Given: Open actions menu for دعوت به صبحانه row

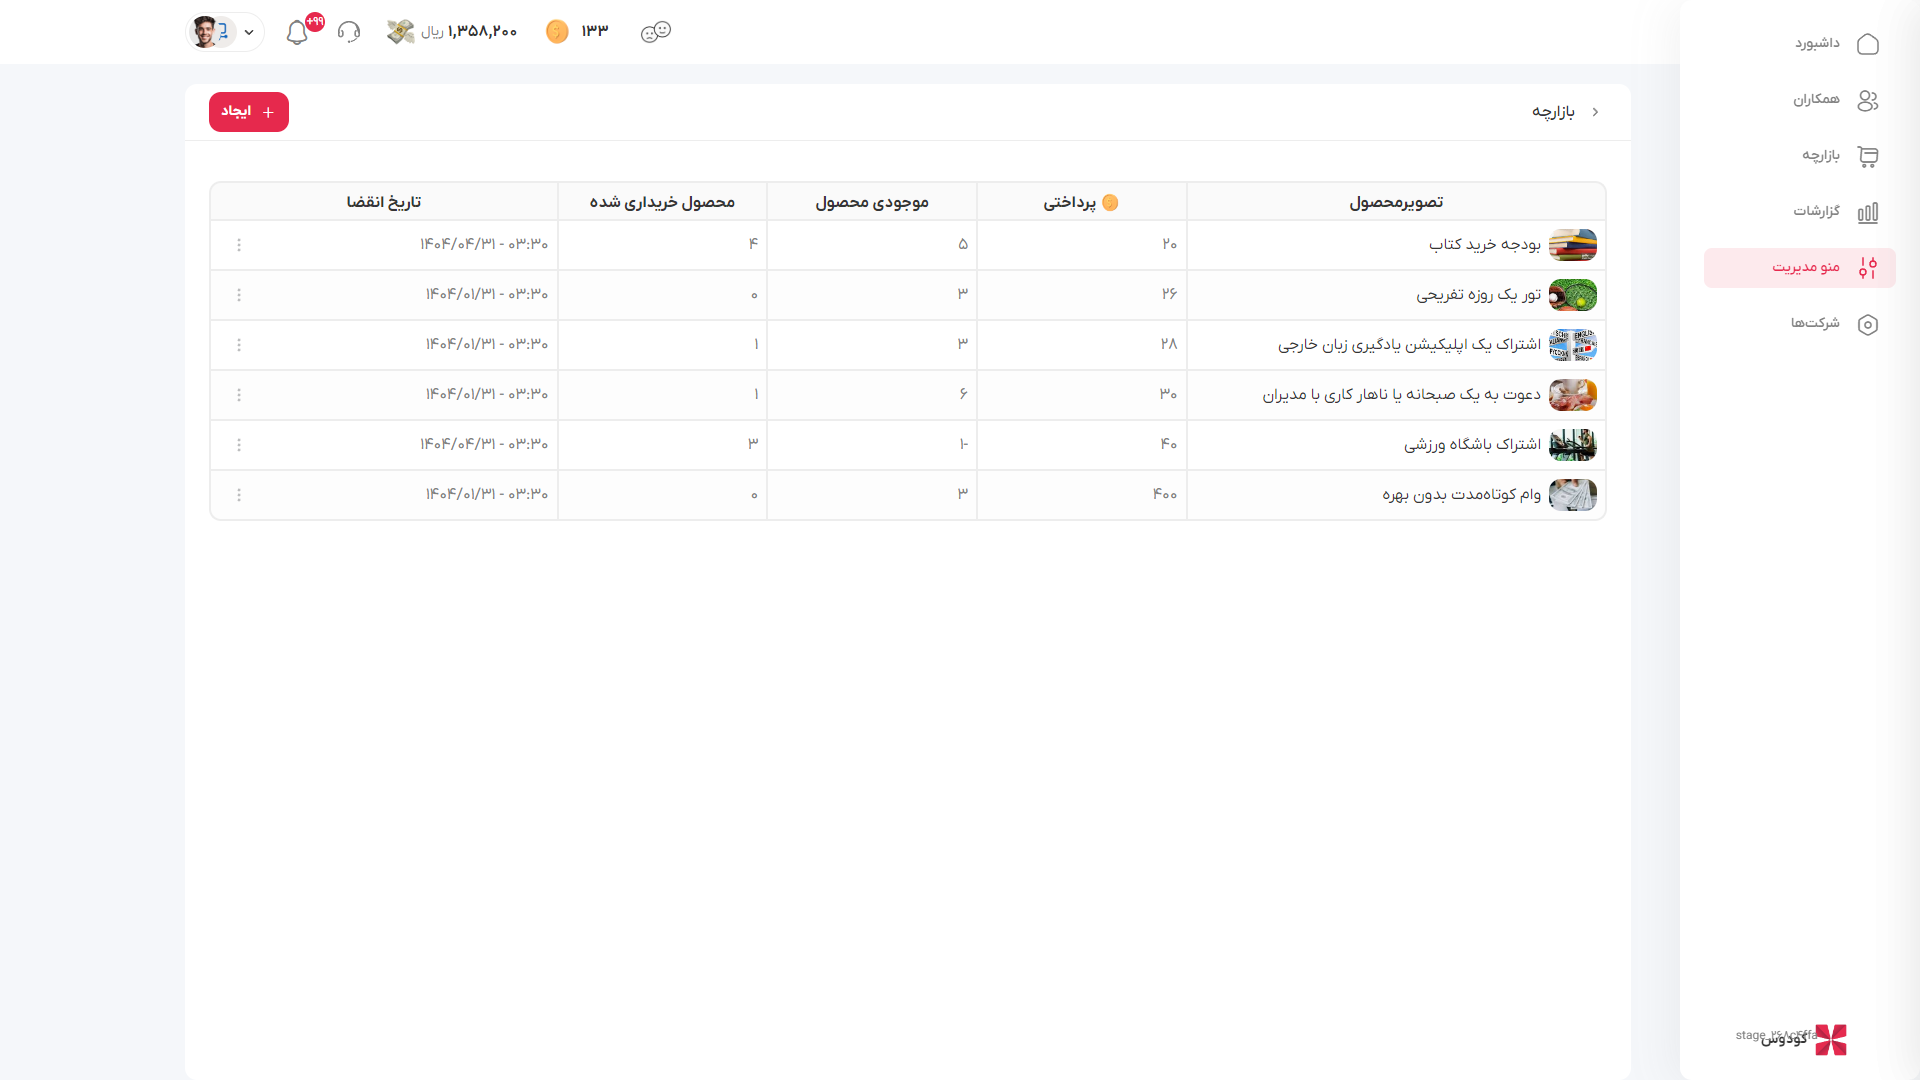Looking at the screenshot, I should coord(239,395).
